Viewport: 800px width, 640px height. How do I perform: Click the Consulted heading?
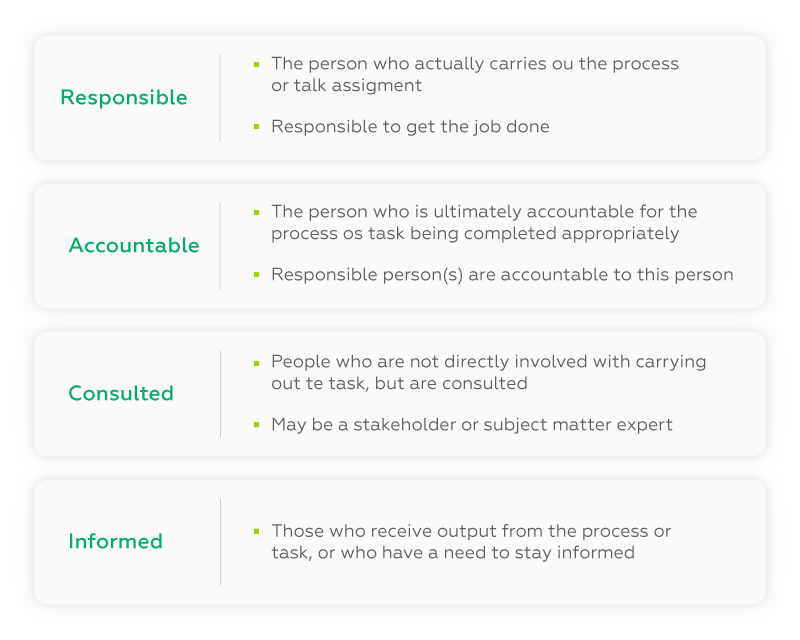[121, 393]
